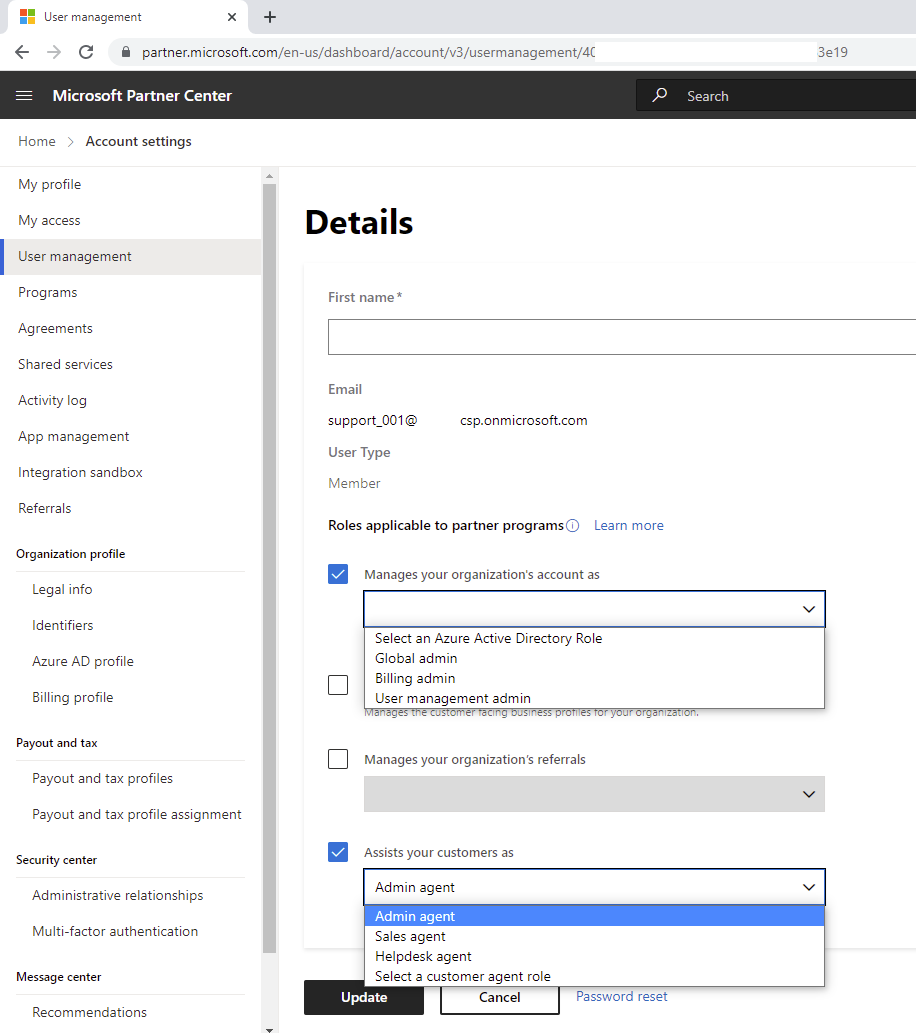
Task: Open the hamburger navigation menu
Action: coord(24,96)
